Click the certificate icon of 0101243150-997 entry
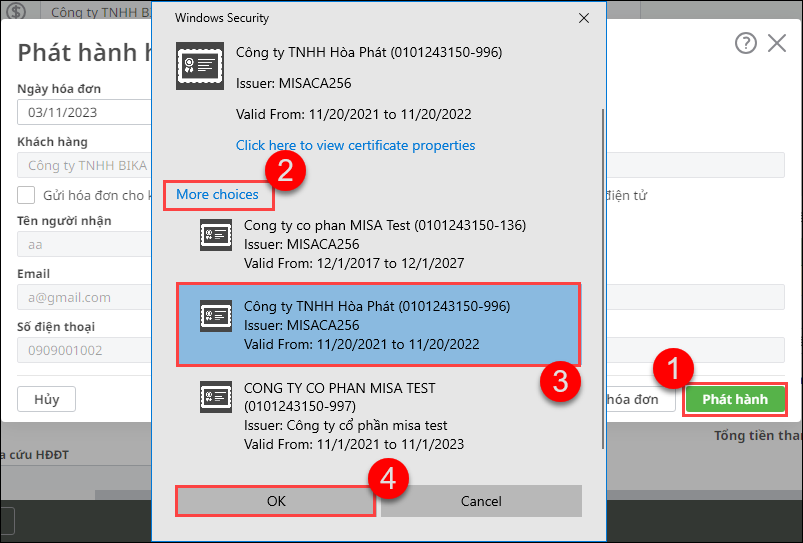The height and width of the screenshot is (543, 803). (x=216, y=397)
